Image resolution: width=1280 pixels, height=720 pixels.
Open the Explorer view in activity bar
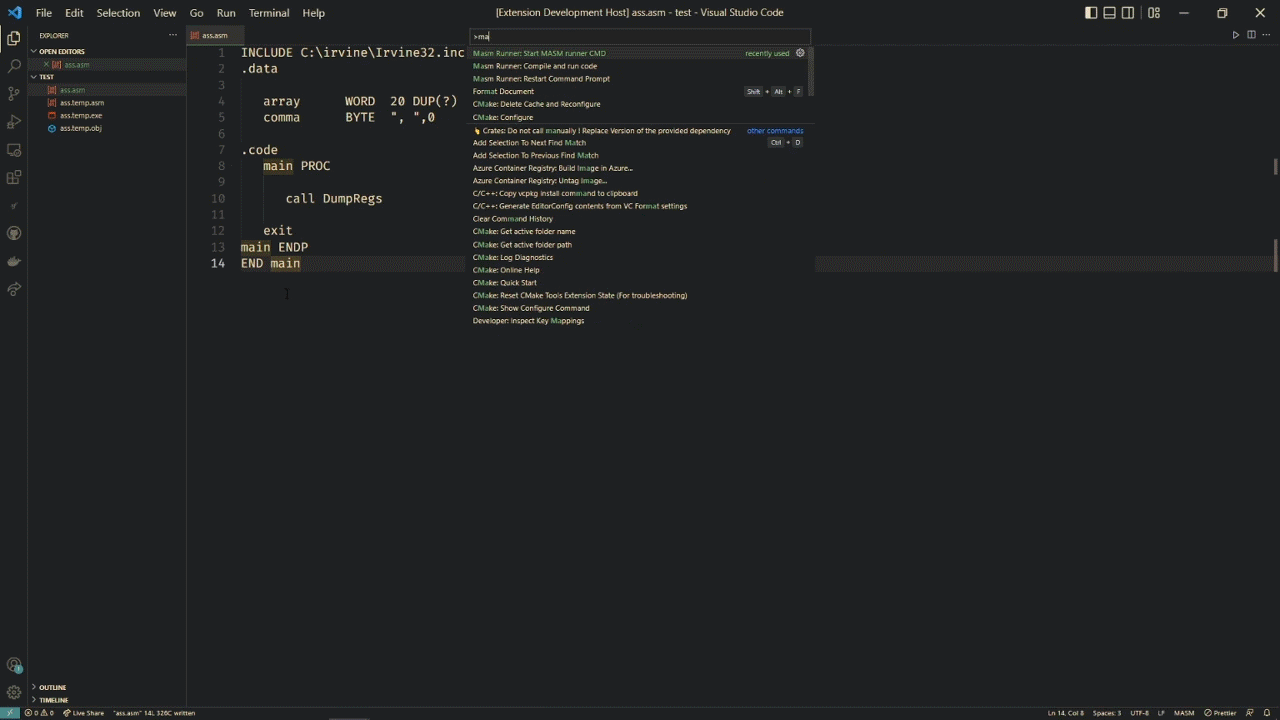[x=14, y=38]
